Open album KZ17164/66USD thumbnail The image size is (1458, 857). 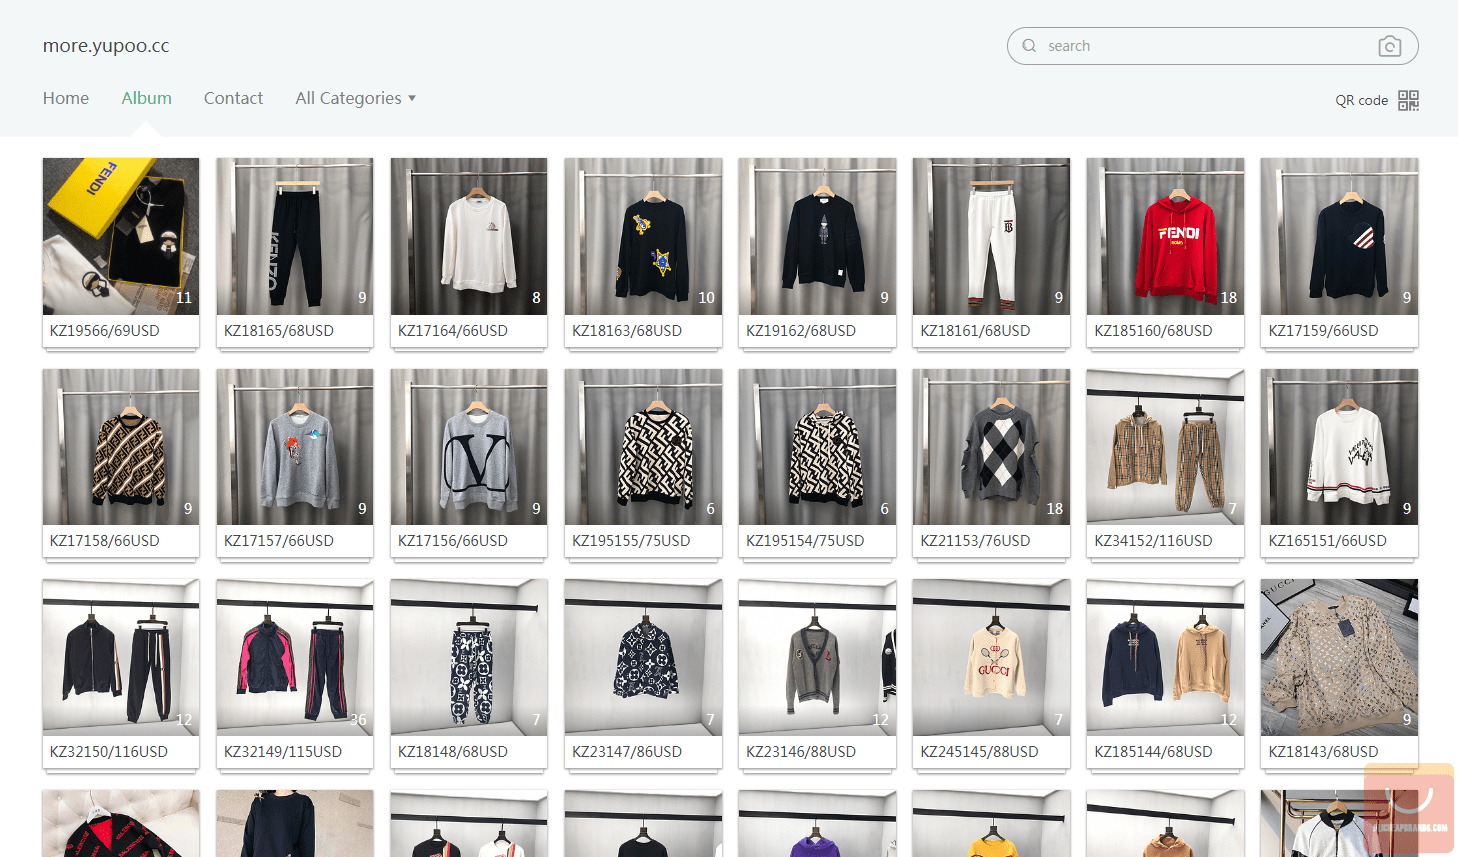pyautogui.click(x=469, y=236)
